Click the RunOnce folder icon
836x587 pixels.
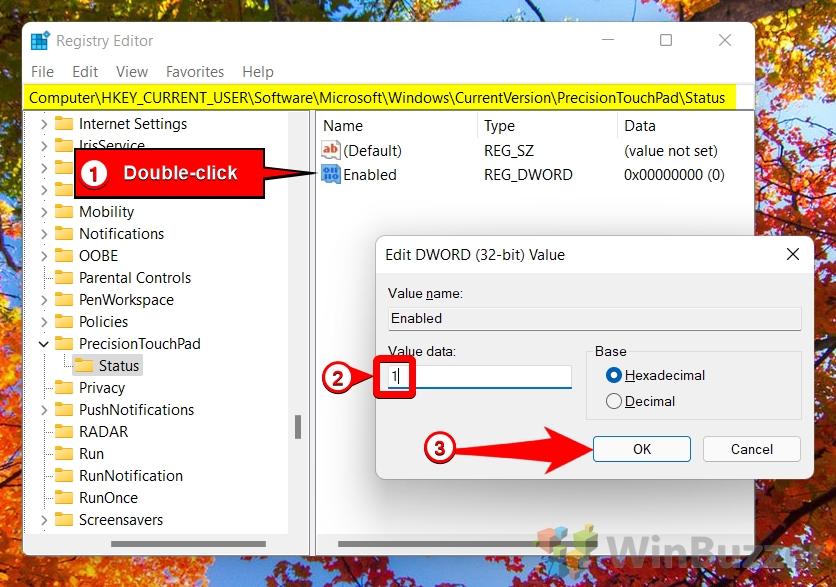tap(64, 497)
